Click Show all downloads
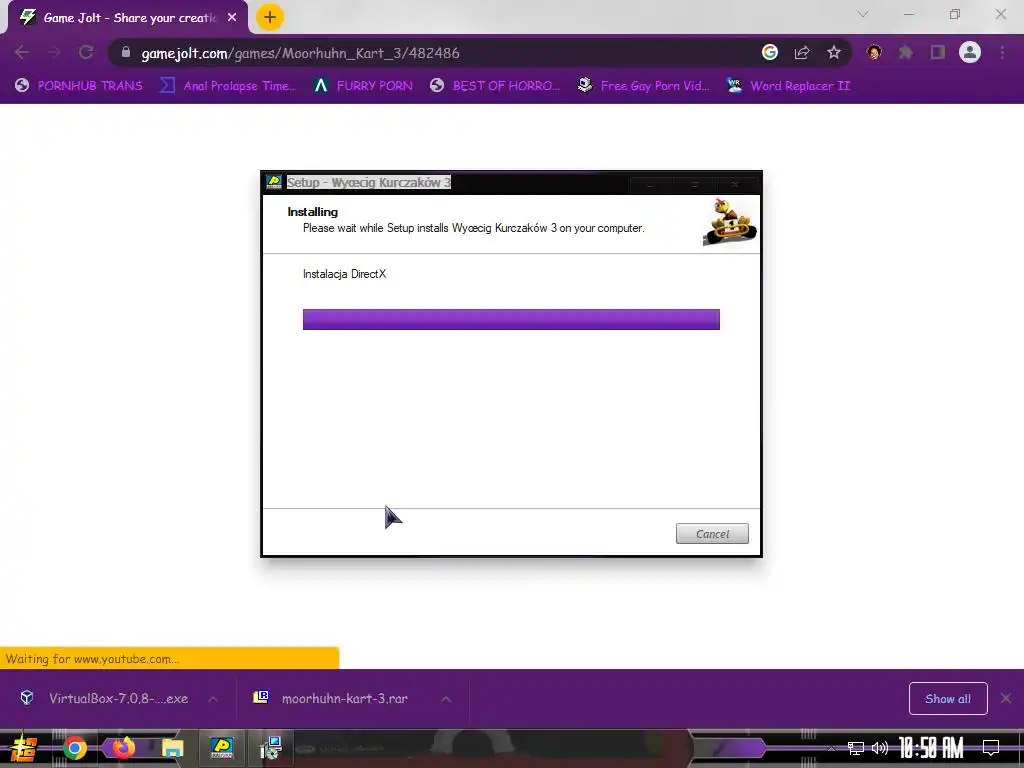 (x=948, y=699)
